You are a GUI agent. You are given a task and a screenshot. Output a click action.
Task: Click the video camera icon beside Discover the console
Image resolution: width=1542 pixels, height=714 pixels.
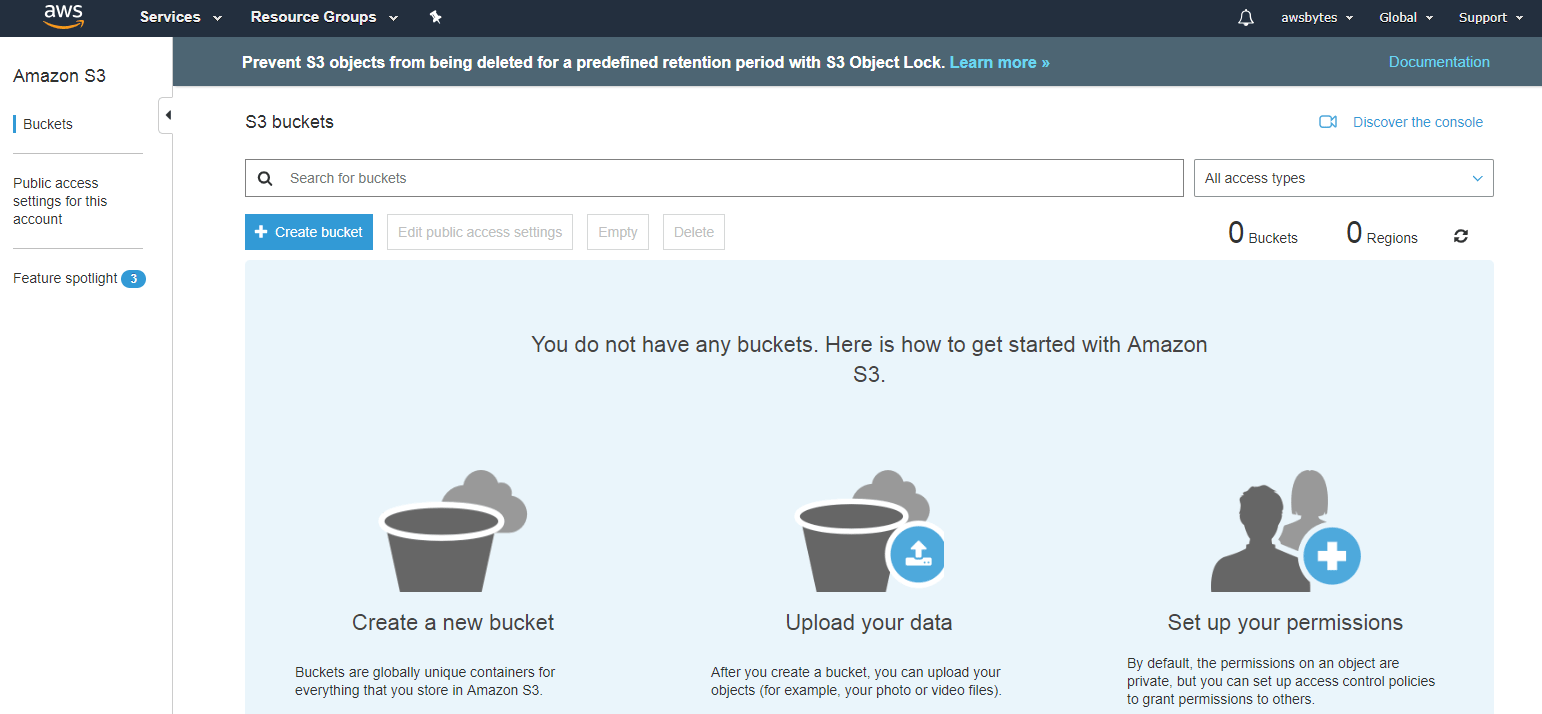click(x=1328, y=122)
